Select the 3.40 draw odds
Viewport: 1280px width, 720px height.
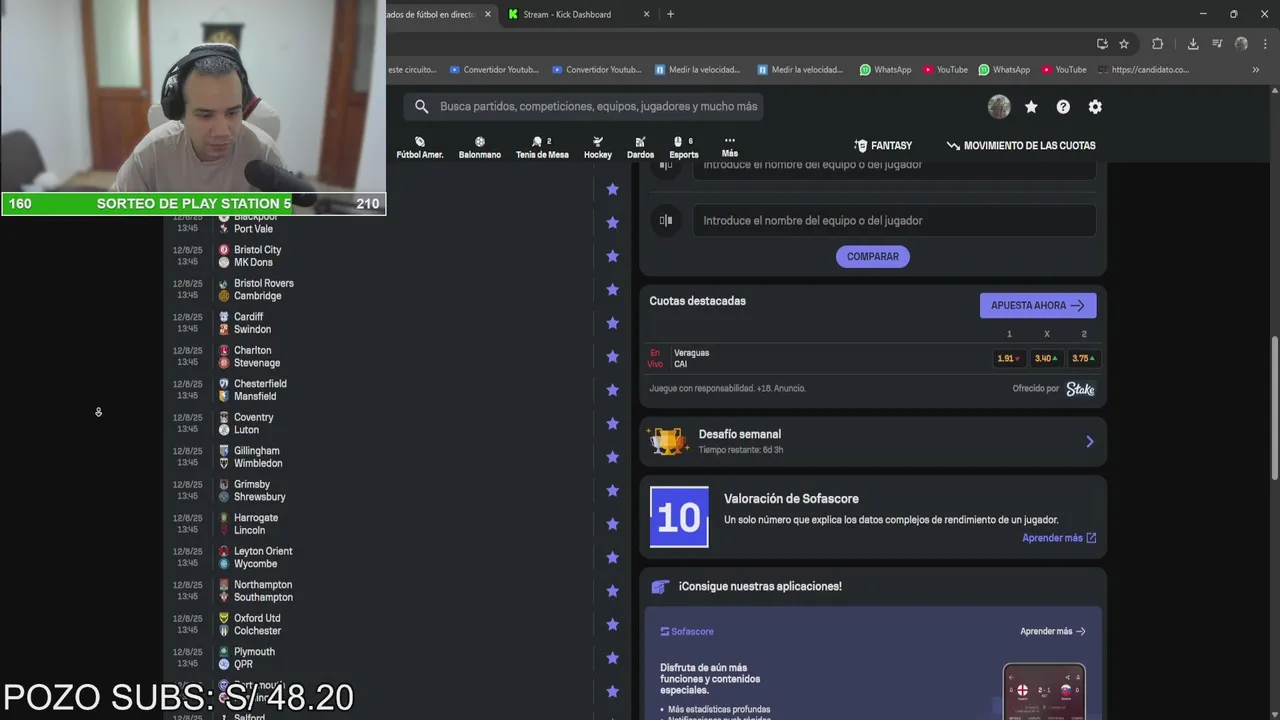(1046, 358)
